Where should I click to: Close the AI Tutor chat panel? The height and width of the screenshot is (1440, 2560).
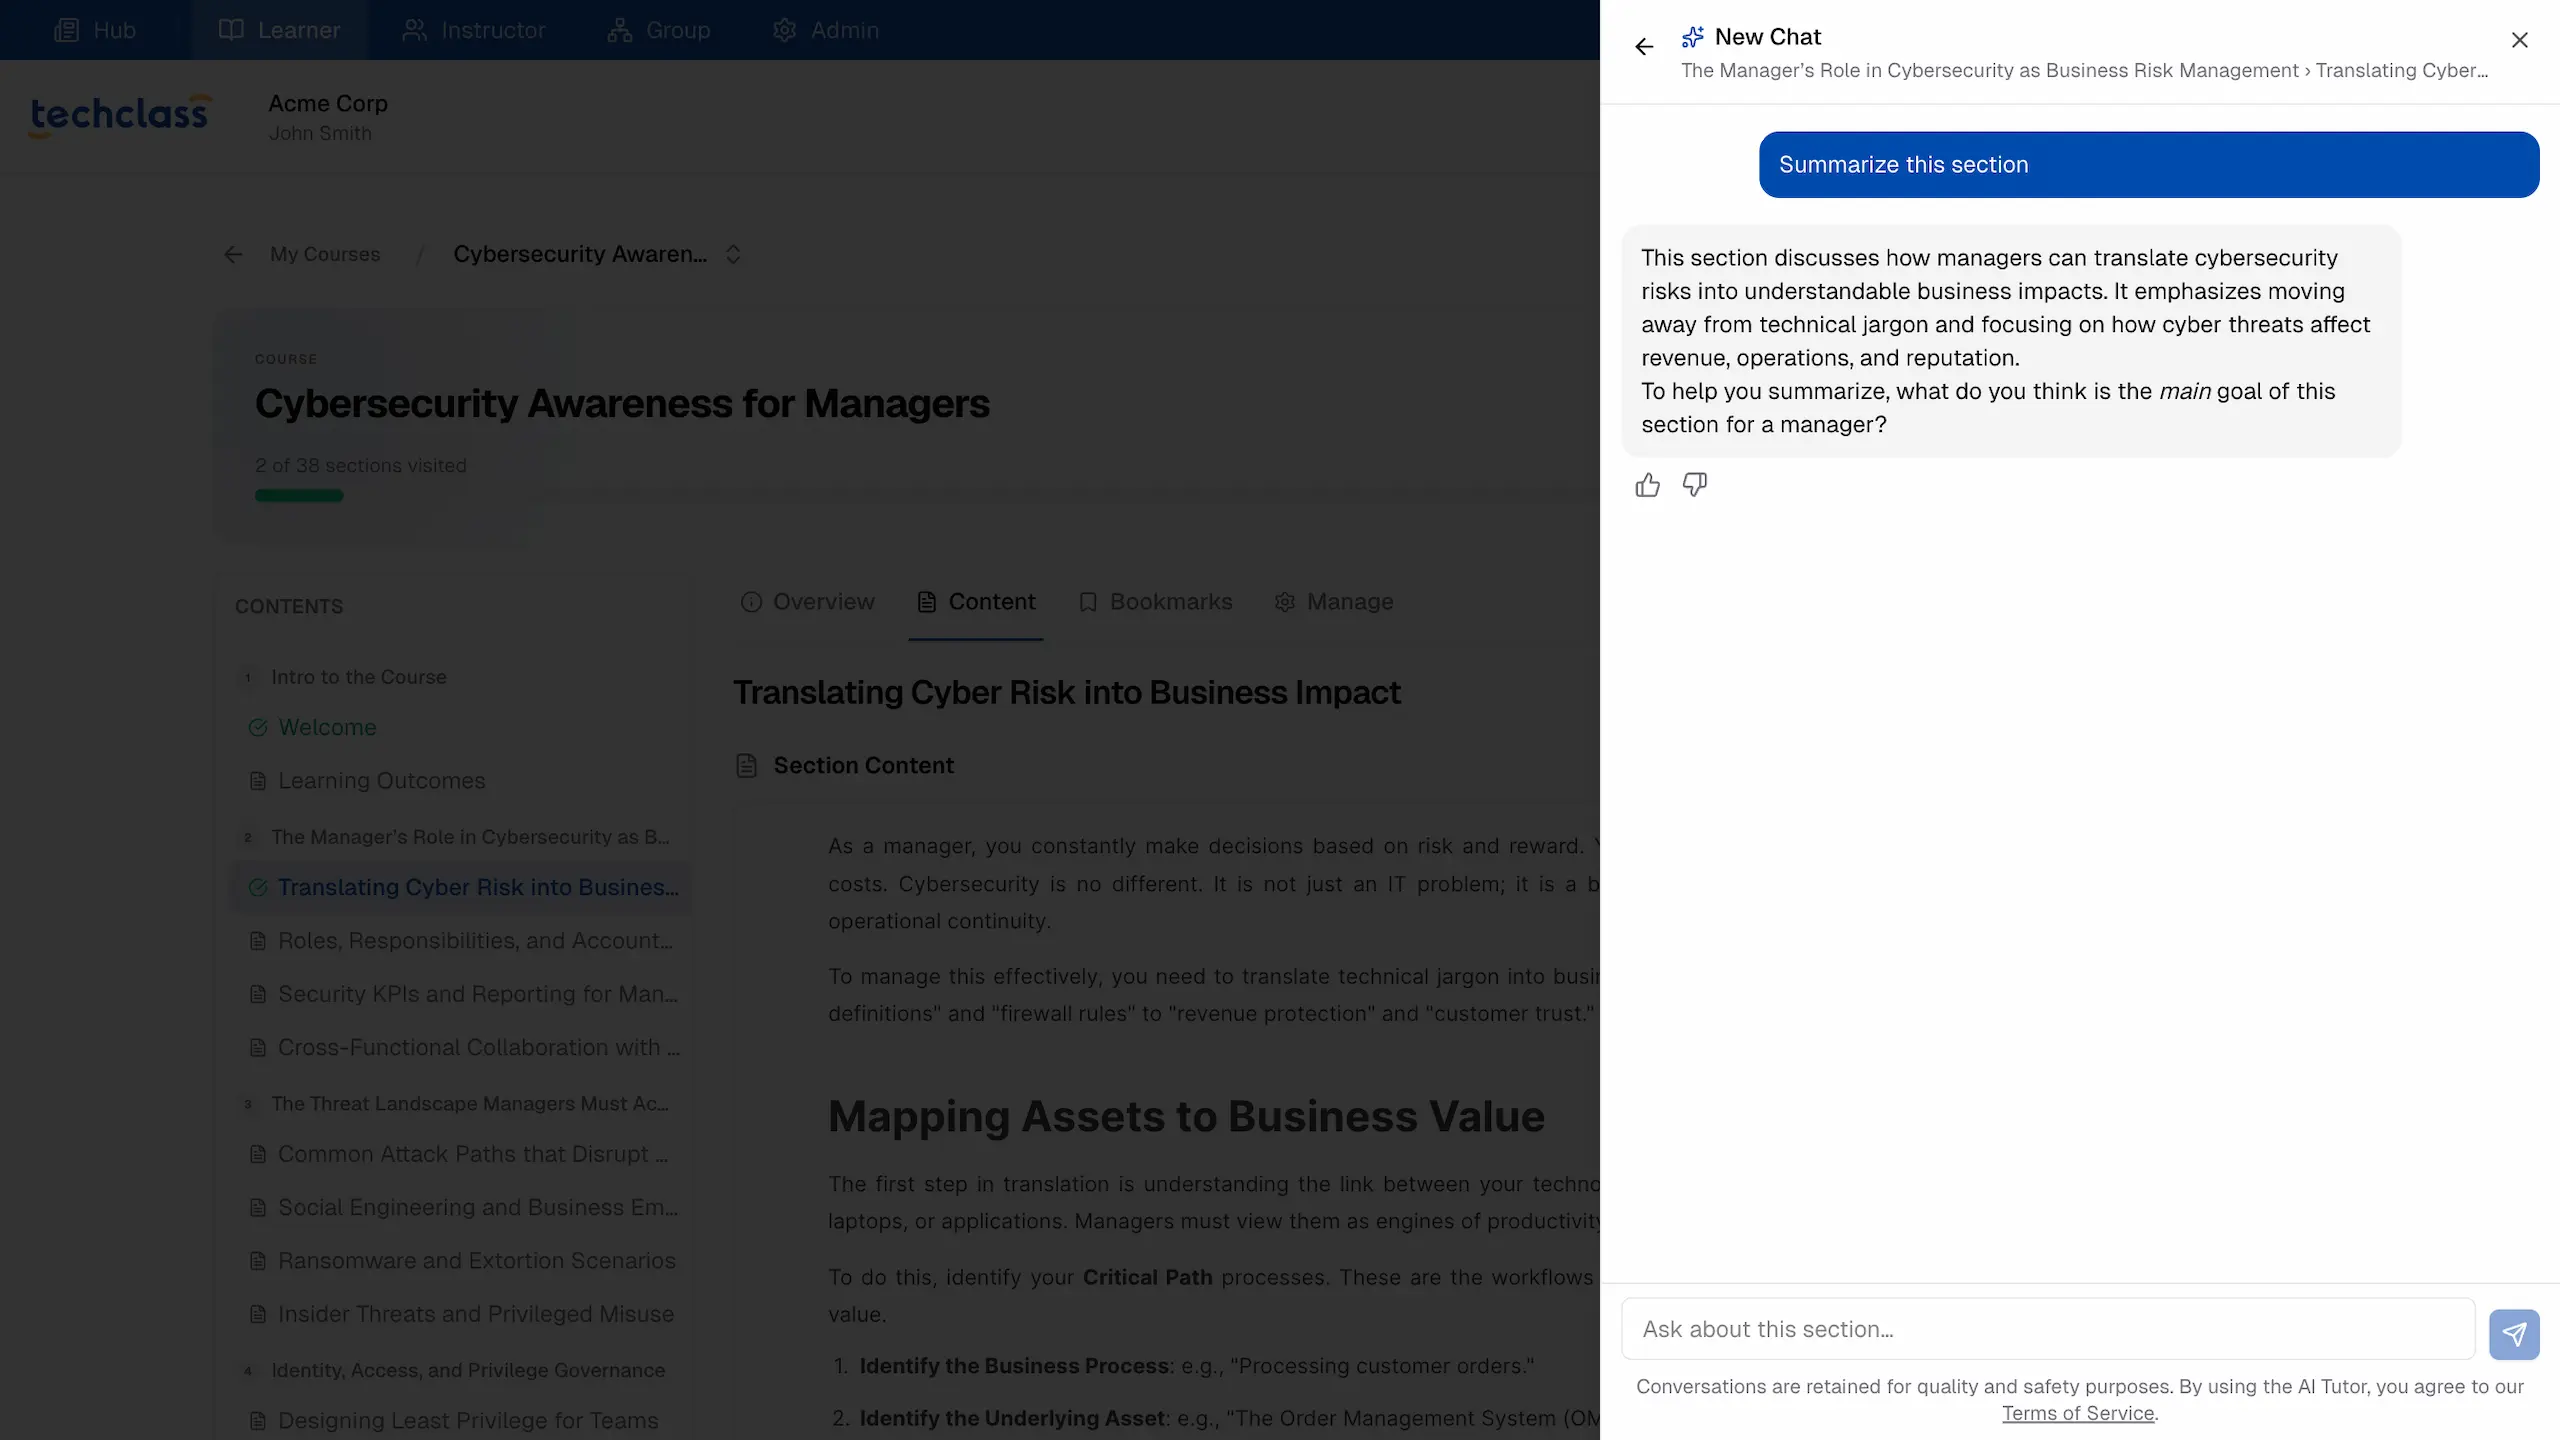[2519, 40]
